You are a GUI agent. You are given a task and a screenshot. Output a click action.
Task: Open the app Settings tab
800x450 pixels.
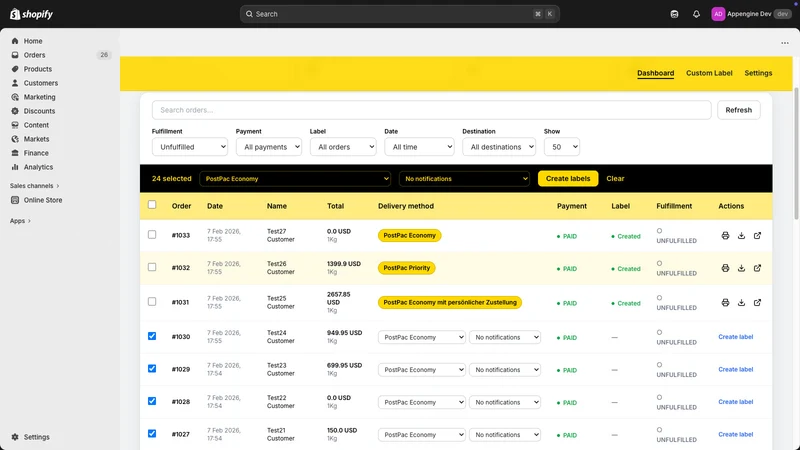pos(758,73)
